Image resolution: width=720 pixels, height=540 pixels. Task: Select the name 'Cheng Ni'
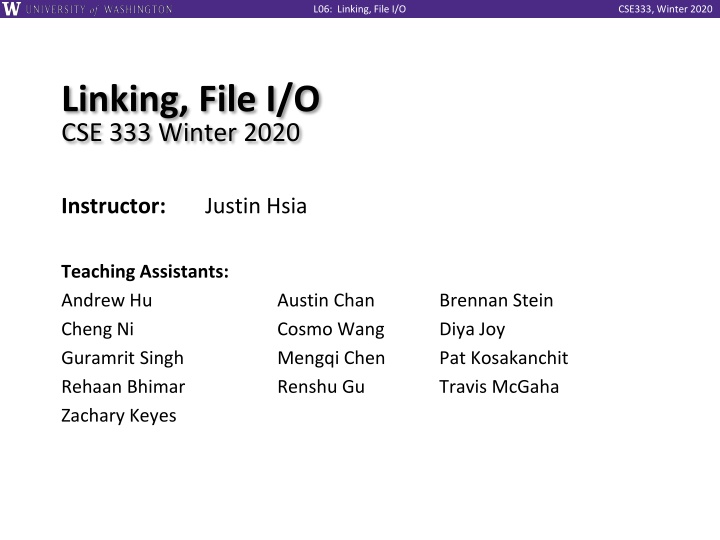97,330
